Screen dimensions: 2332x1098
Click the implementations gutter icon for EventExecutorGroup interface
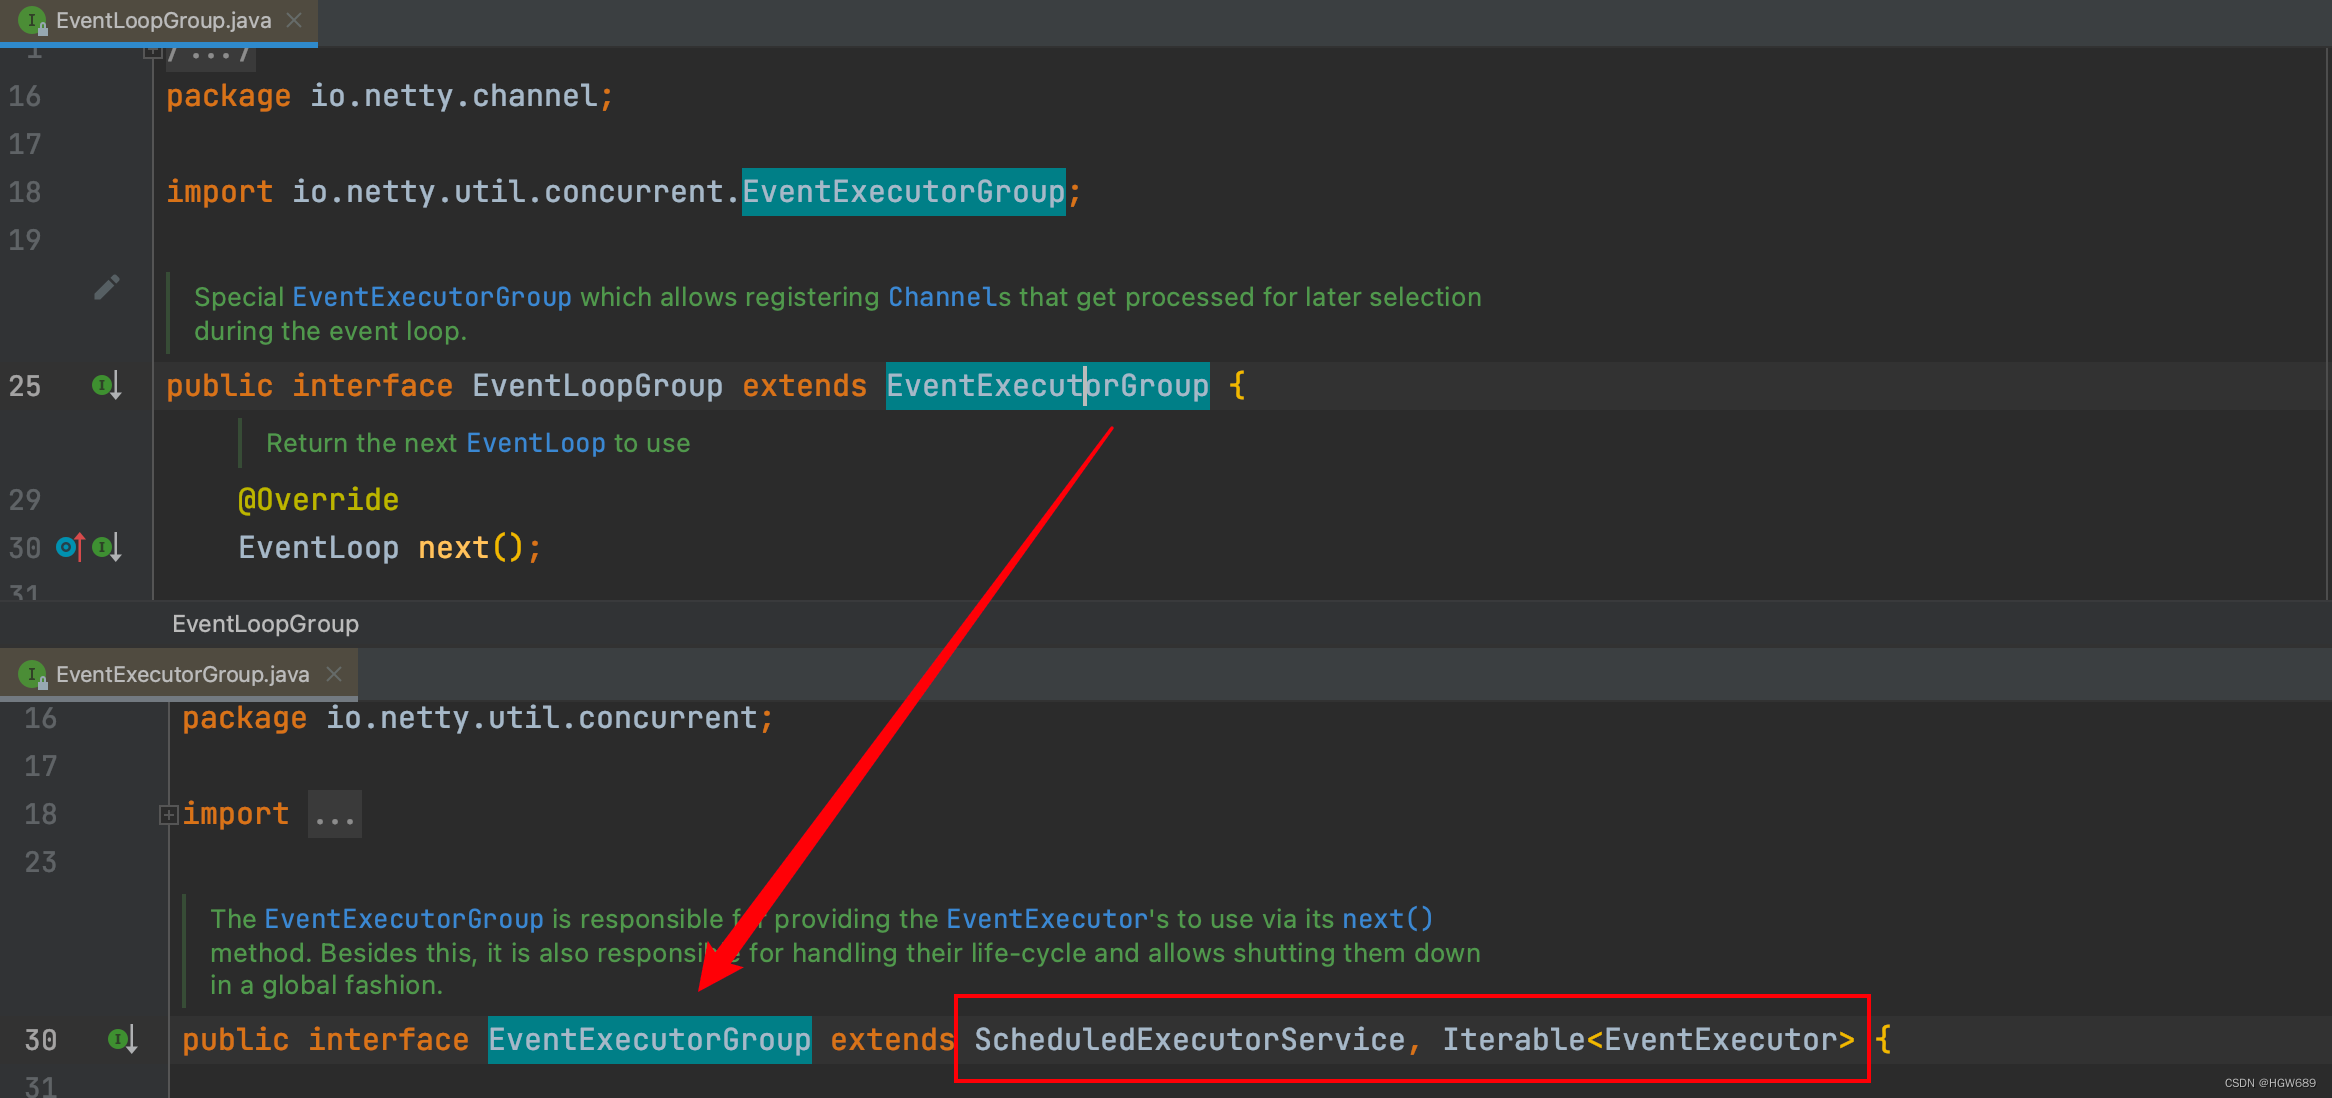click(123, 1040)
